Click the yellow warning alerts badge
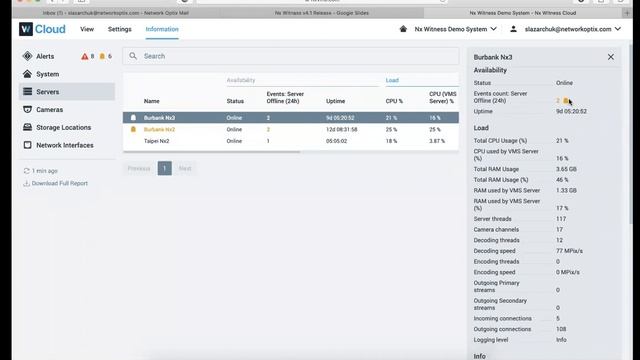The width and height of the screenshot is (640, 360). [x=102, y=56]
